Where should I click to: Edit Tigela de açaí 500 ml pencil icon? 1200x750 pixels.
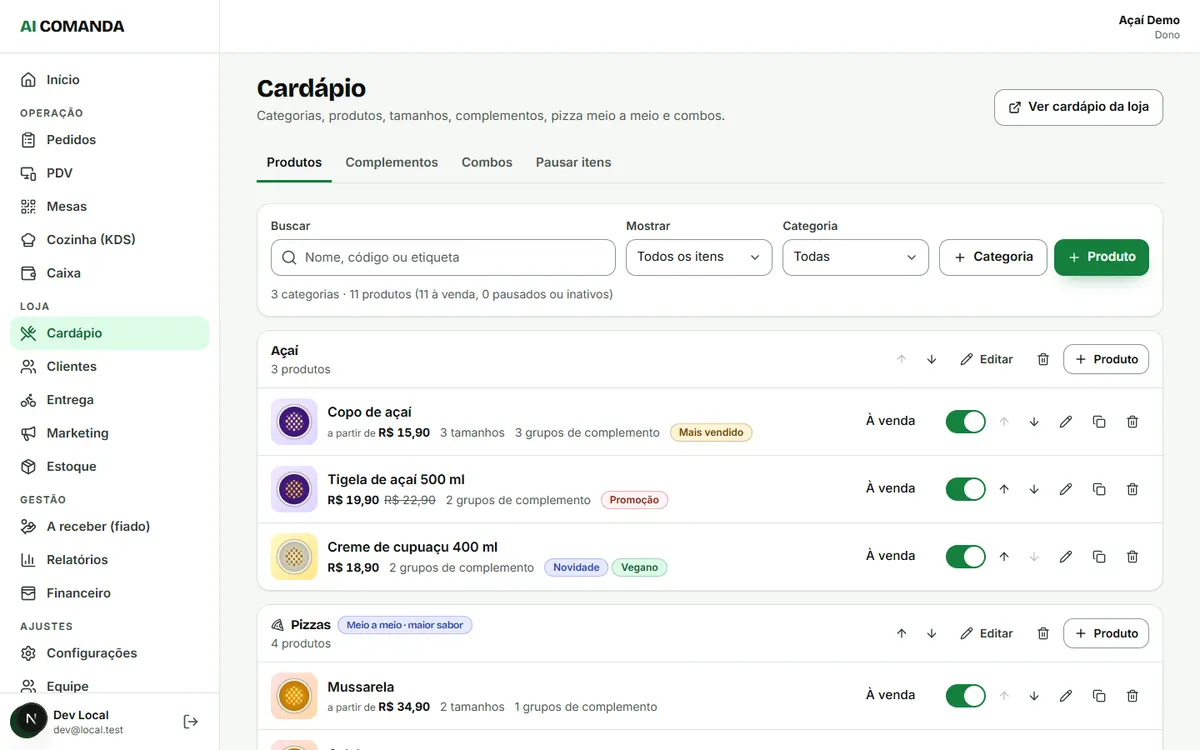coord(1066,489)
